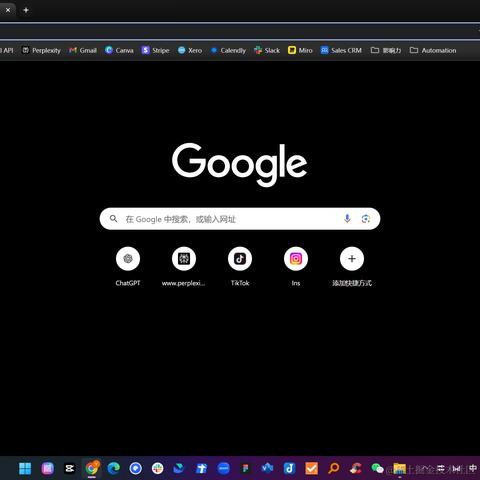The image size is (480, 480).
Task: Open a new tab with plus button
Action: click(x=26, y=10)
